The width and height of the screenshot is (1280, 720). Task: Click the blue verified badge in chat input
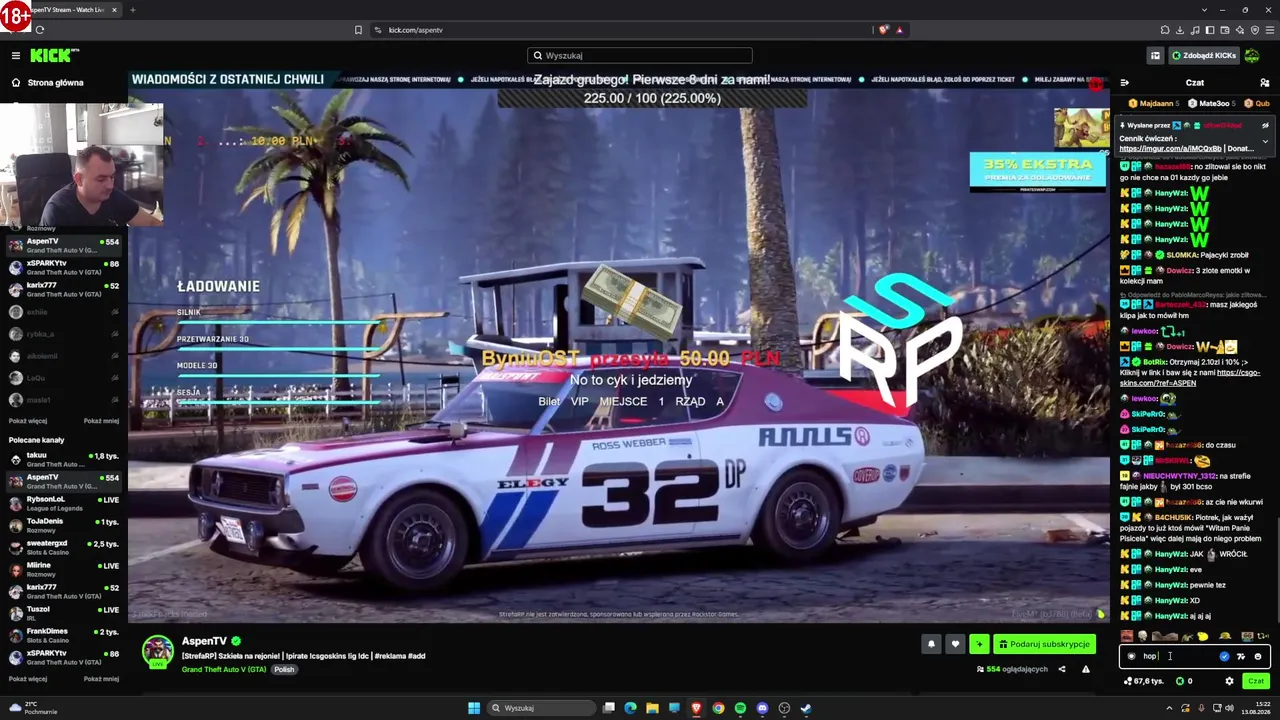1224,657
